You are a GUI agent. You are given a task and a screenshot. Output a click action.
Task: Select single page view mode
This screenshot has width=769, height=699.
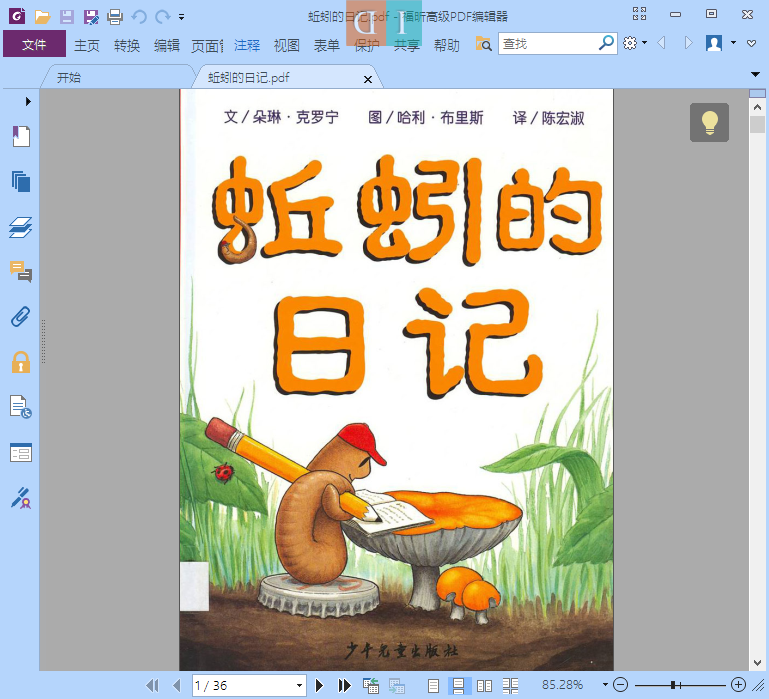point(433,685)
